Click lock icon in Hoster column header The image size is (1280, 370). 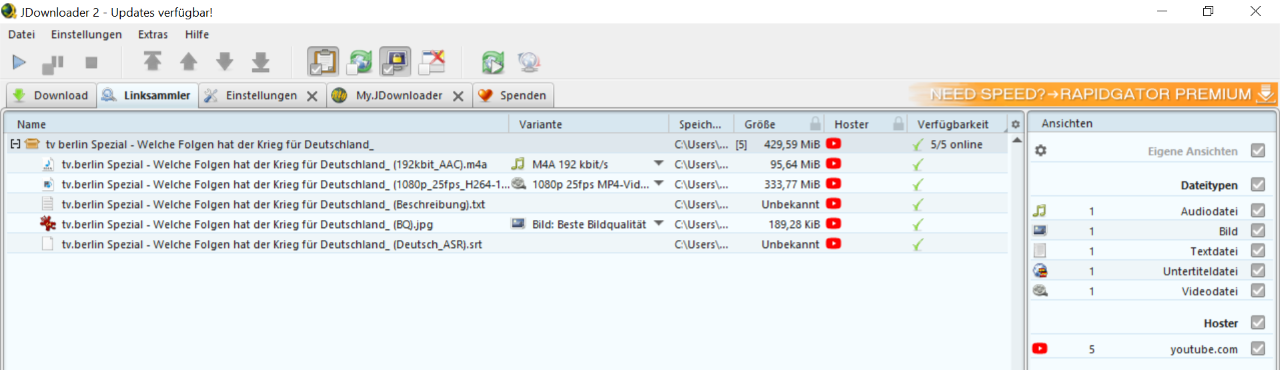tap(898, 124)
